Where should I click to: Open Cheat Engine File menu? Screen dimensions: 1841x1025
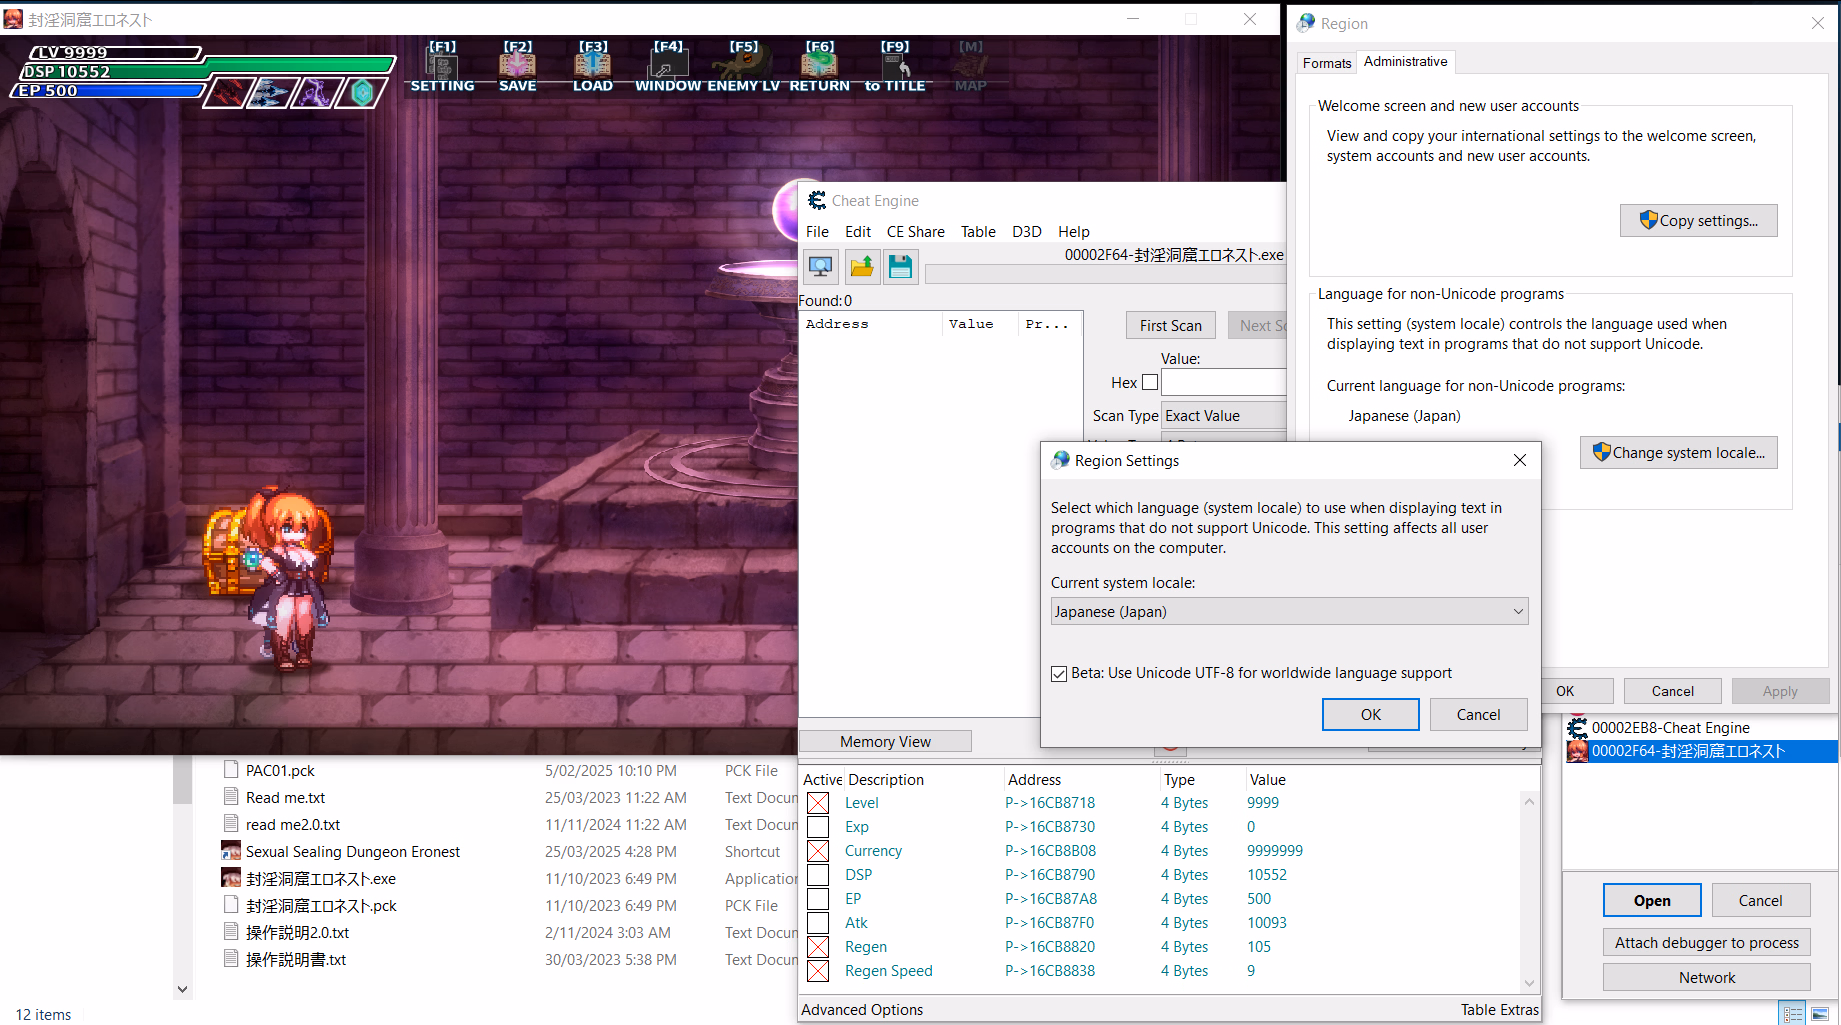[817, 231]
